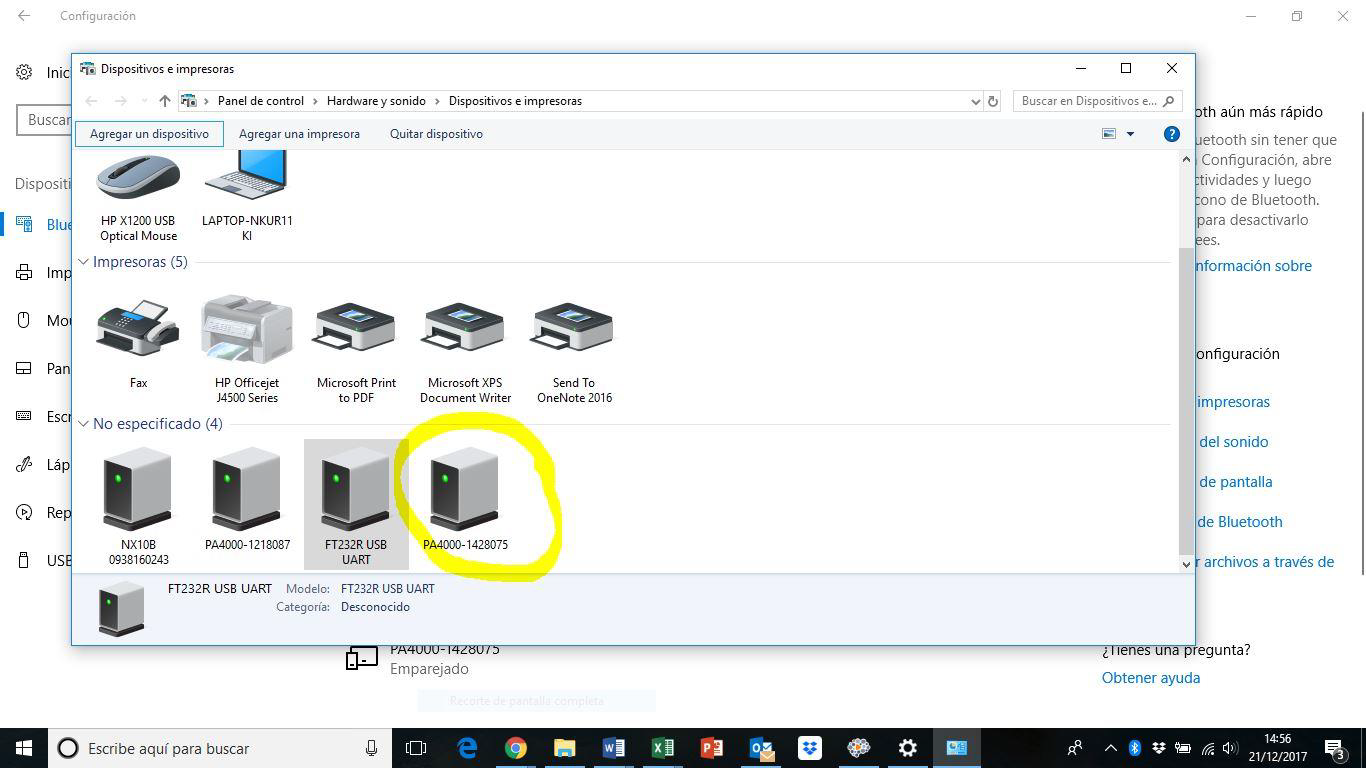Image resolution: width=1366 pixels, height=768 pixels.
Task: Open the view options dropdown arrow
Action: click(x=1131, y=134)
